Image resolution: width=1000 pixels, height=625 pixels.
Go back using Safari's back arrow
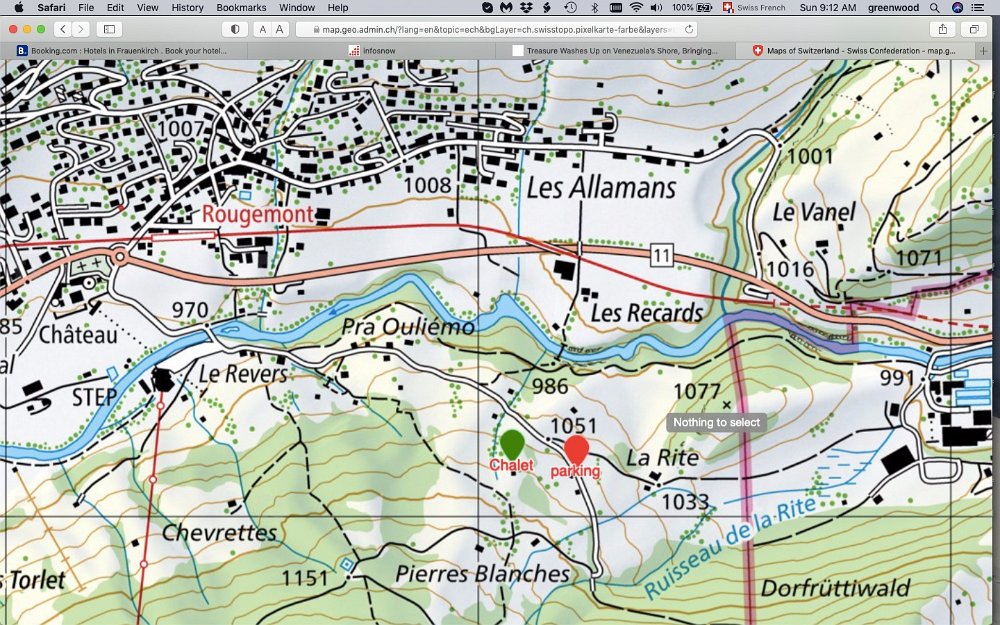63,30
